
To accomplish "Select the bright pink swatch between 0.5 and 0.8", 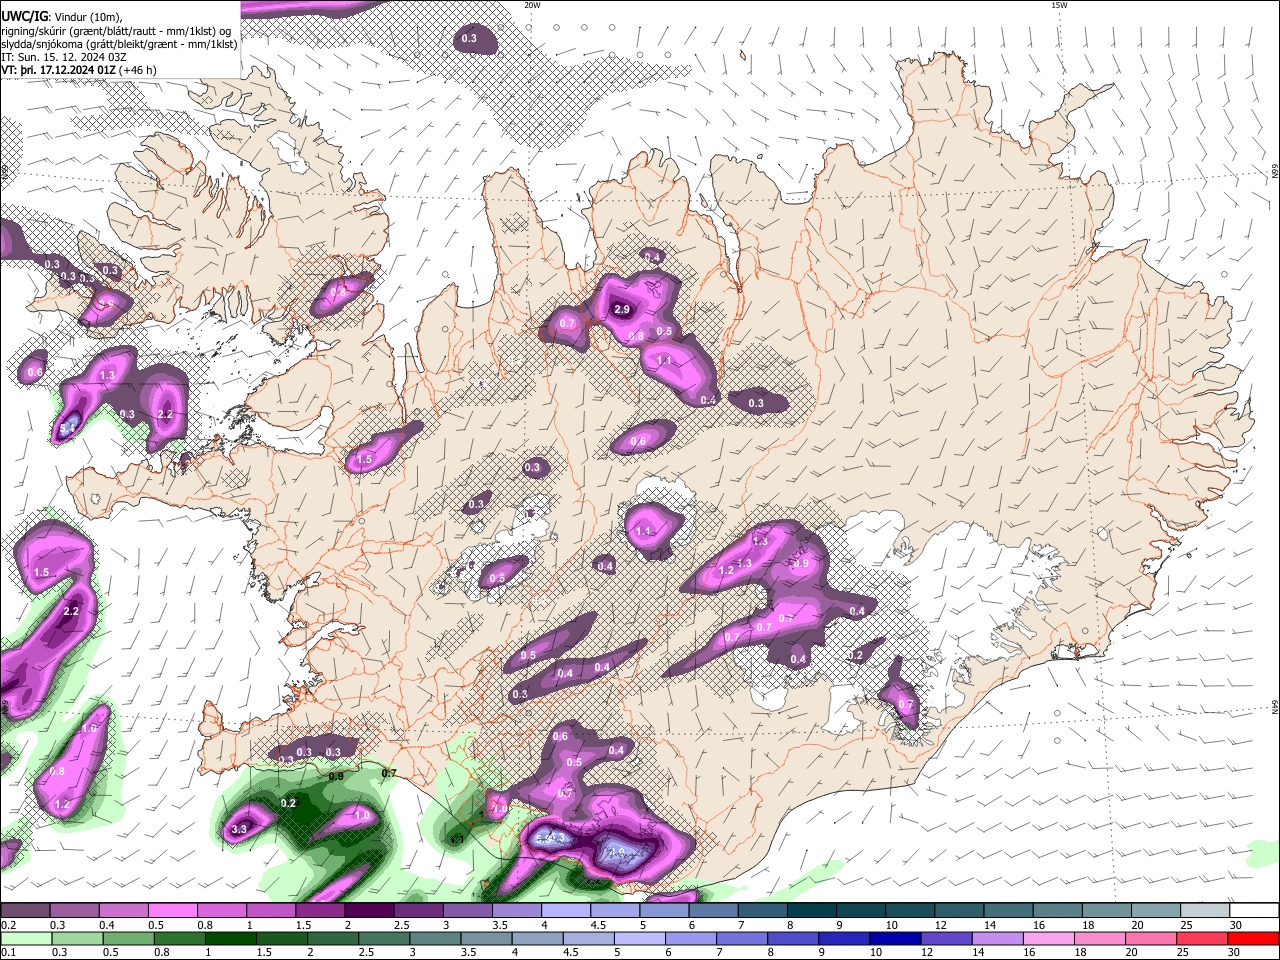I will 172,911.
